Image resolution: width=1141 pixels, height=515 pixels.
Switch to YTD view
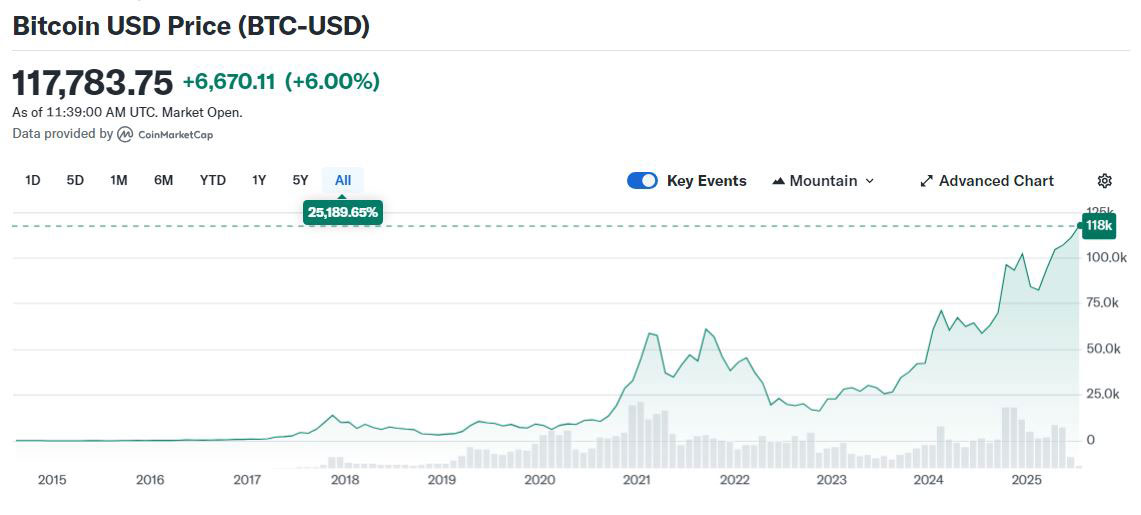pyautogui.click(x=212, y=180)
